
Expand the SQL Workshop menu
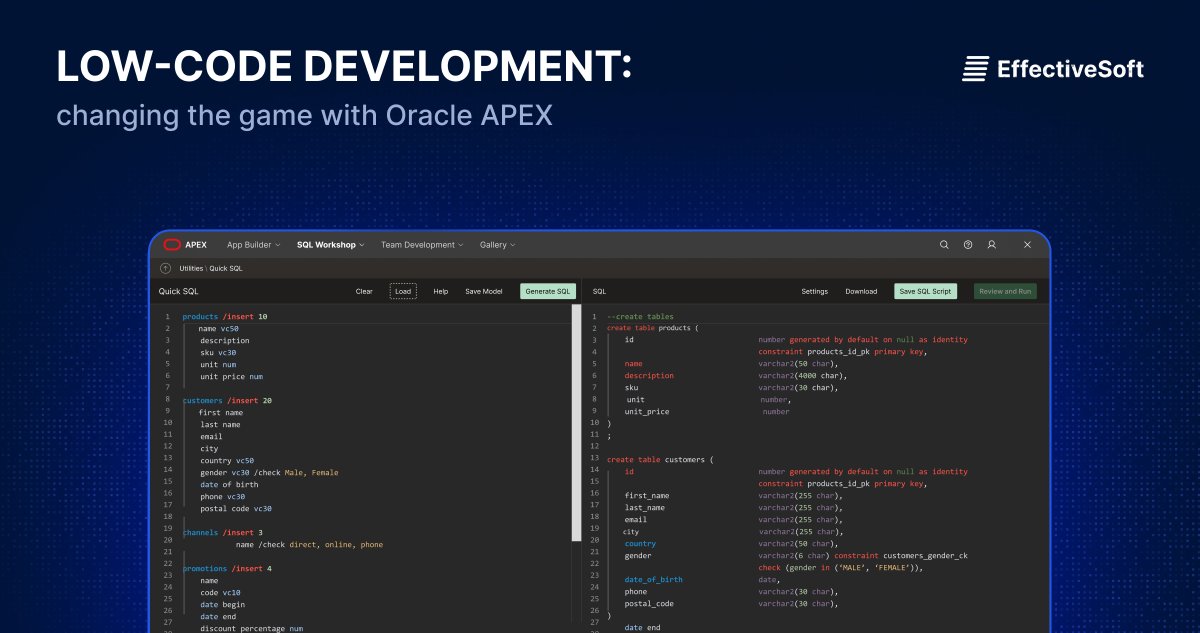[x=330, y=245]
